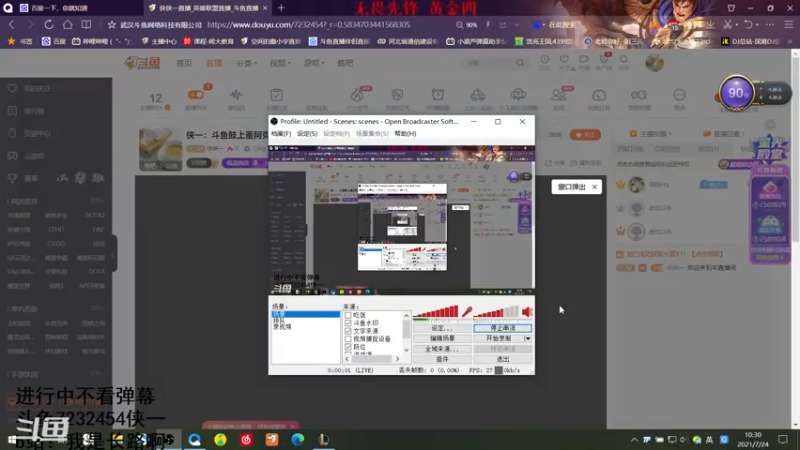This screenshot has width=800, height=450.
Task: Toggle the 吃饭 source checkbox in OBS
Action: pos(348,315)
